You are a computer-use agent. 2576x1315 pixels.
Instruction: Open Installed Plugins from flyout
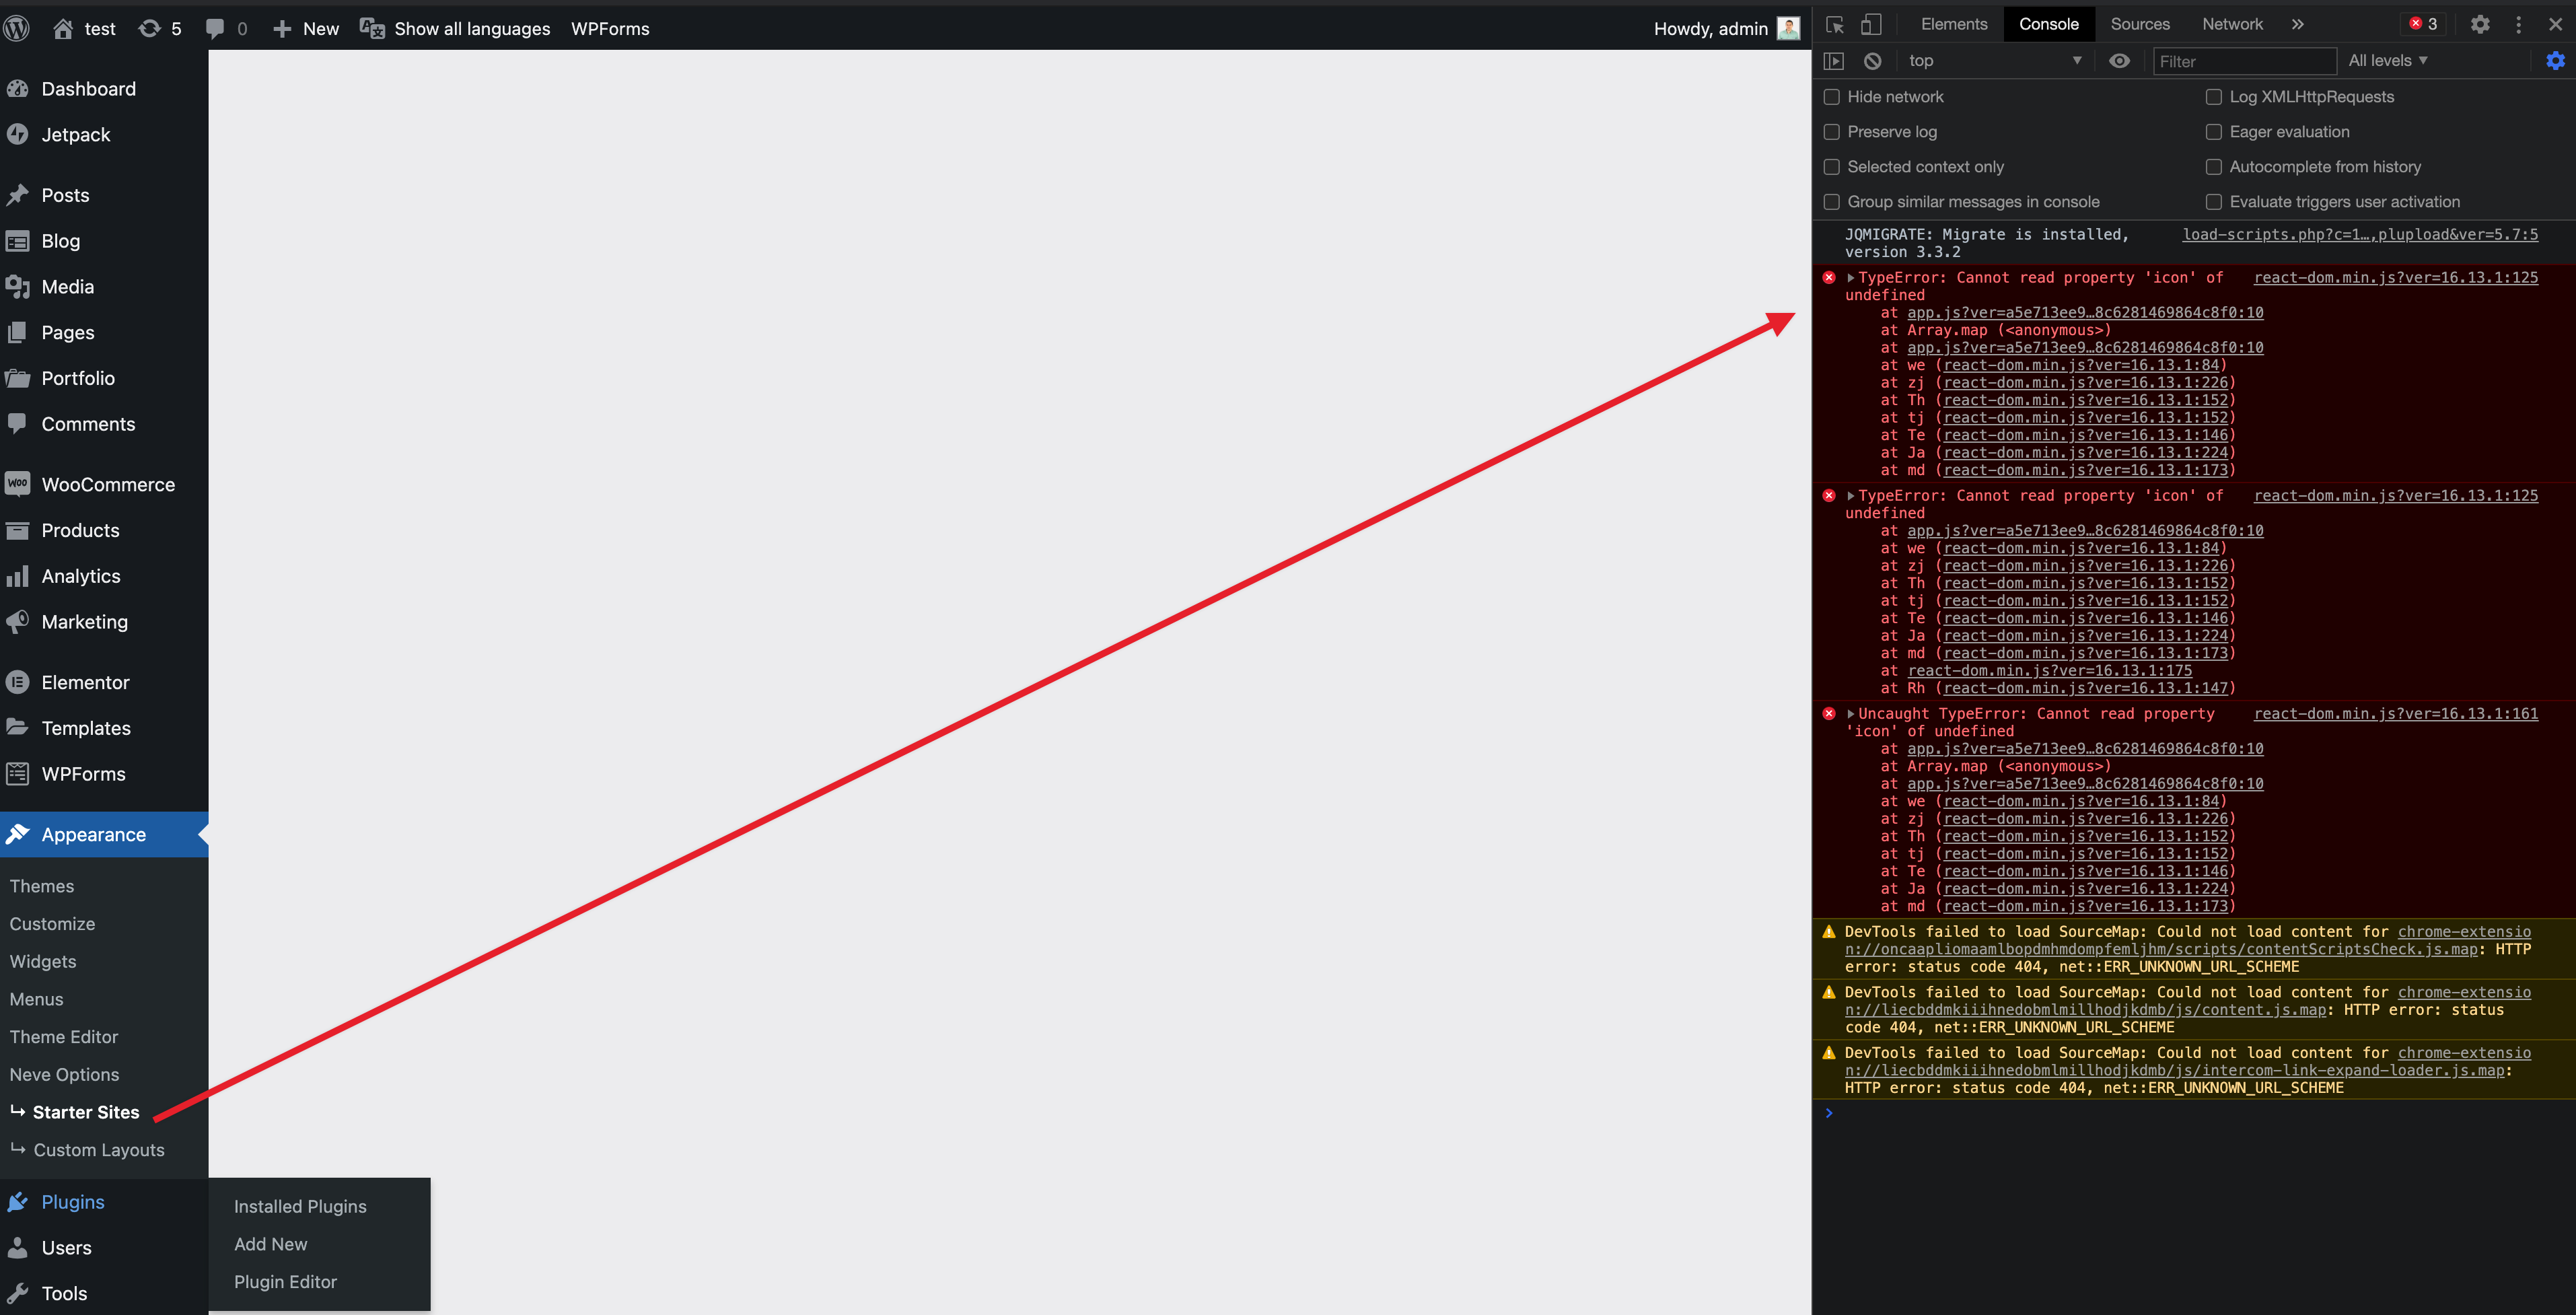[x=300, y=1206]
